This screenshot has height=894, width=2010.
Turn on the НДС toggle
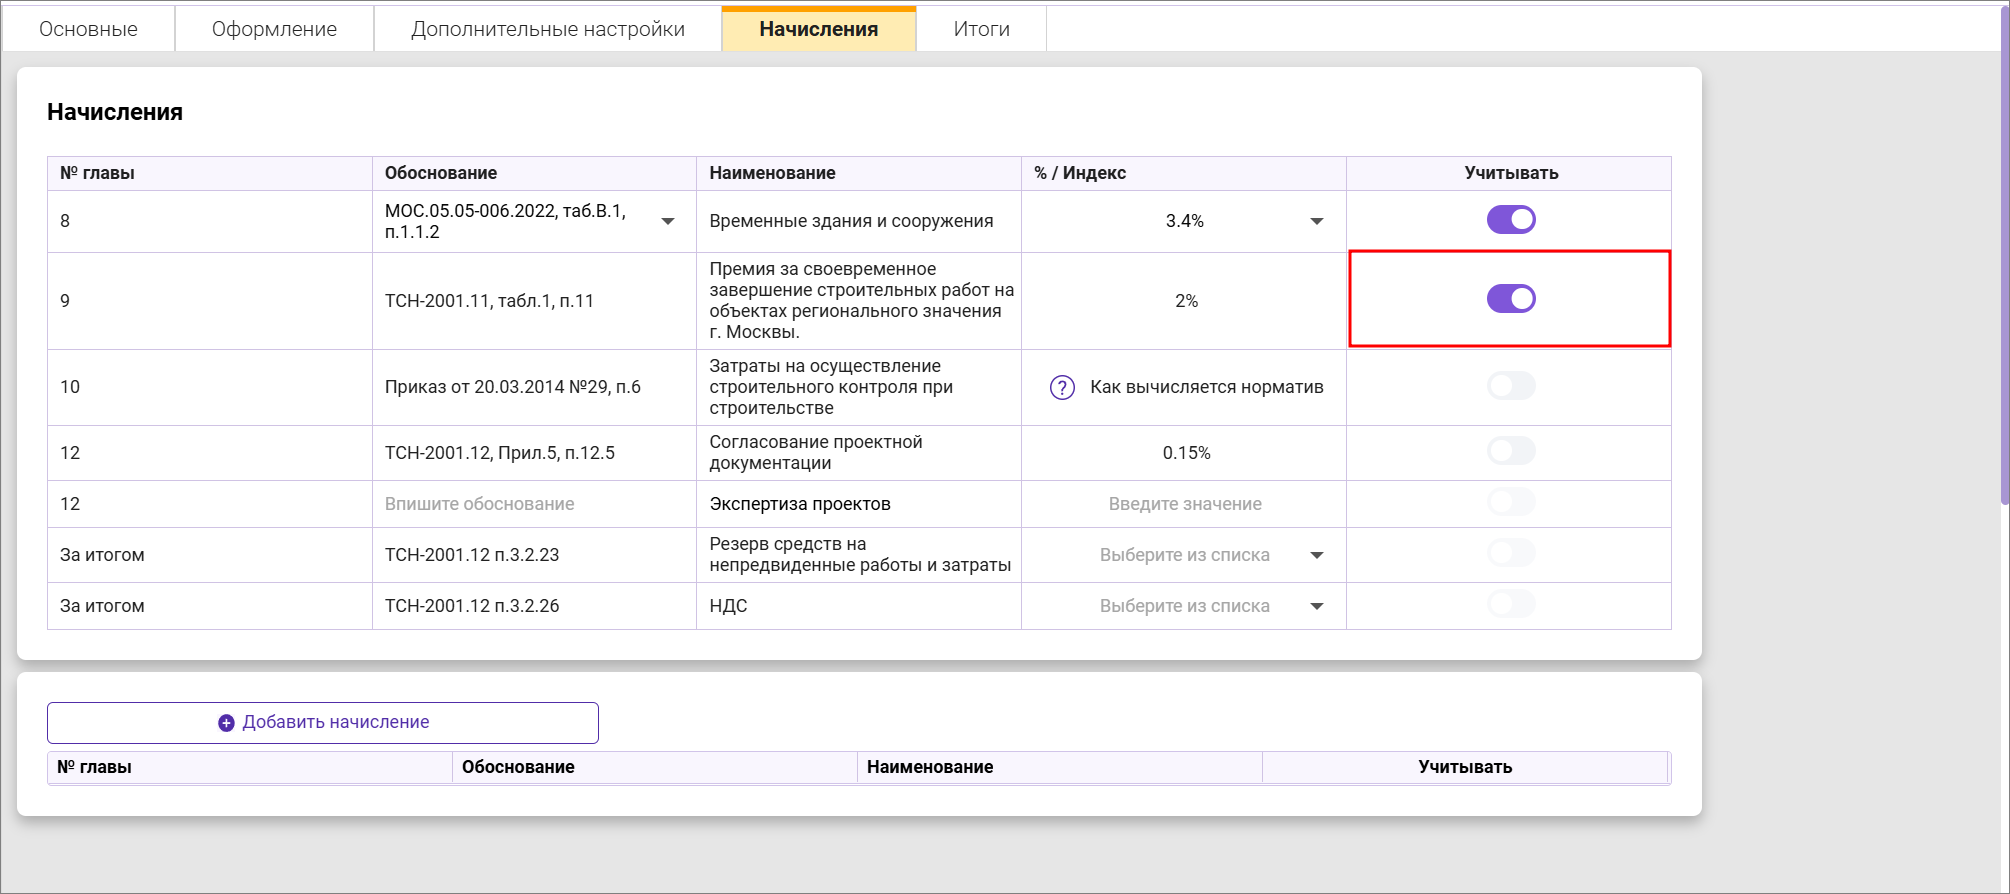(1511, 604)
